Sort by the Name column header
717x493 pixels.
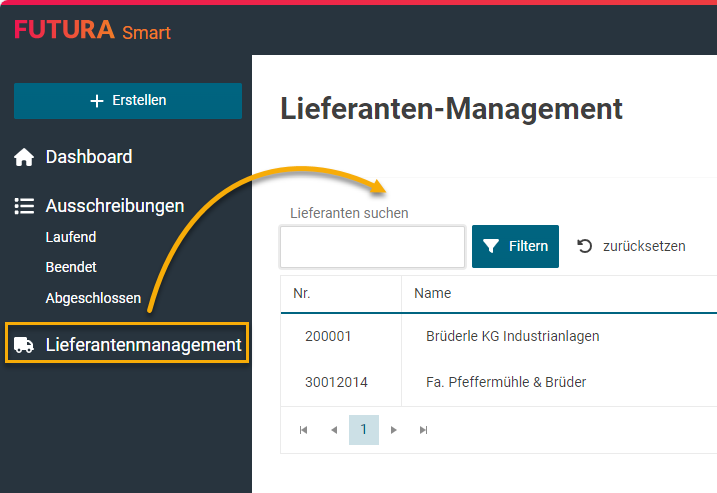pyautogui.click(x=432, y=293)
